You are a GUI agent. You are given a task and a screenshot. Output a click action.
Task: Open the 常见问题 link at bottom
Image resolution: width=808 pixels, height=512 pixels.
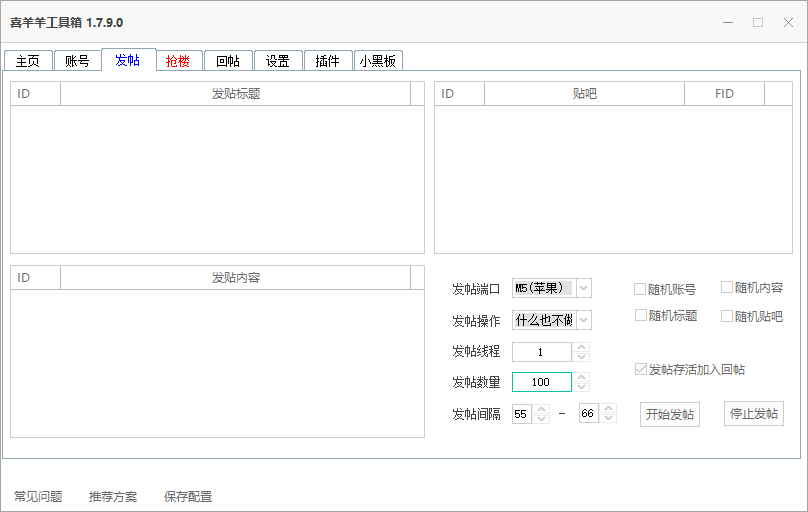click(38, 497)
